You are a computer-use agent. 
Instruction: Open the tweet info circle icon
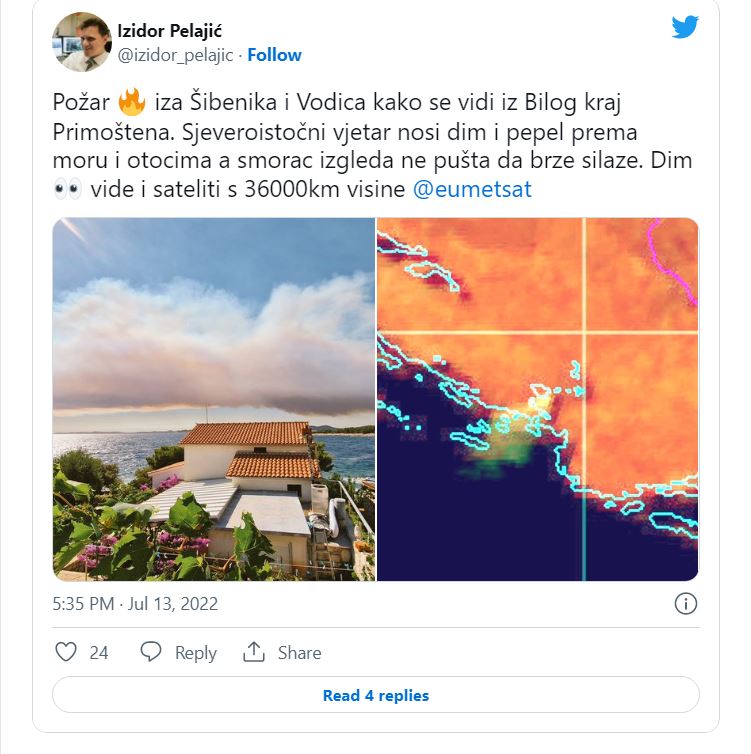click(686, 604)
